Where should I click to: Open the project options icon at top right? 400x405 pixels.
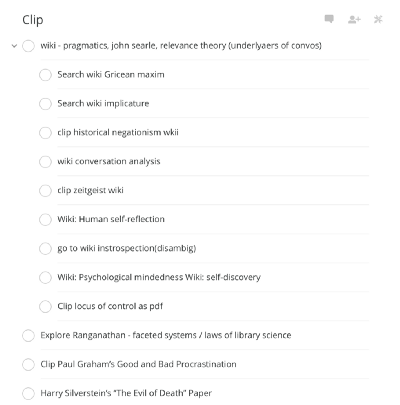[378, 19]
